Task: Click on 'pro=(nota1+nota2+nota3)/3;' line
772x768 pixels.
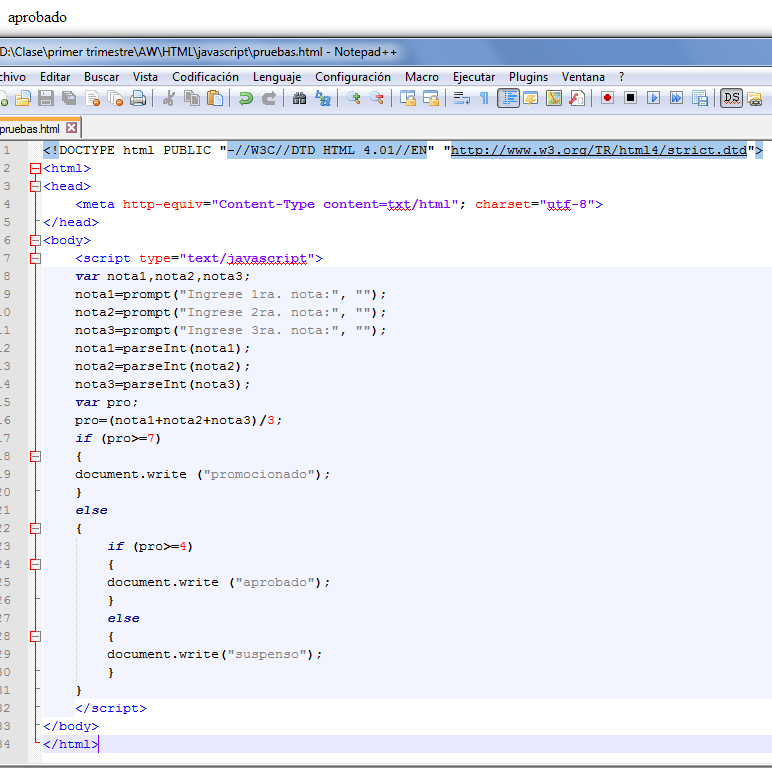Action: 178,420
